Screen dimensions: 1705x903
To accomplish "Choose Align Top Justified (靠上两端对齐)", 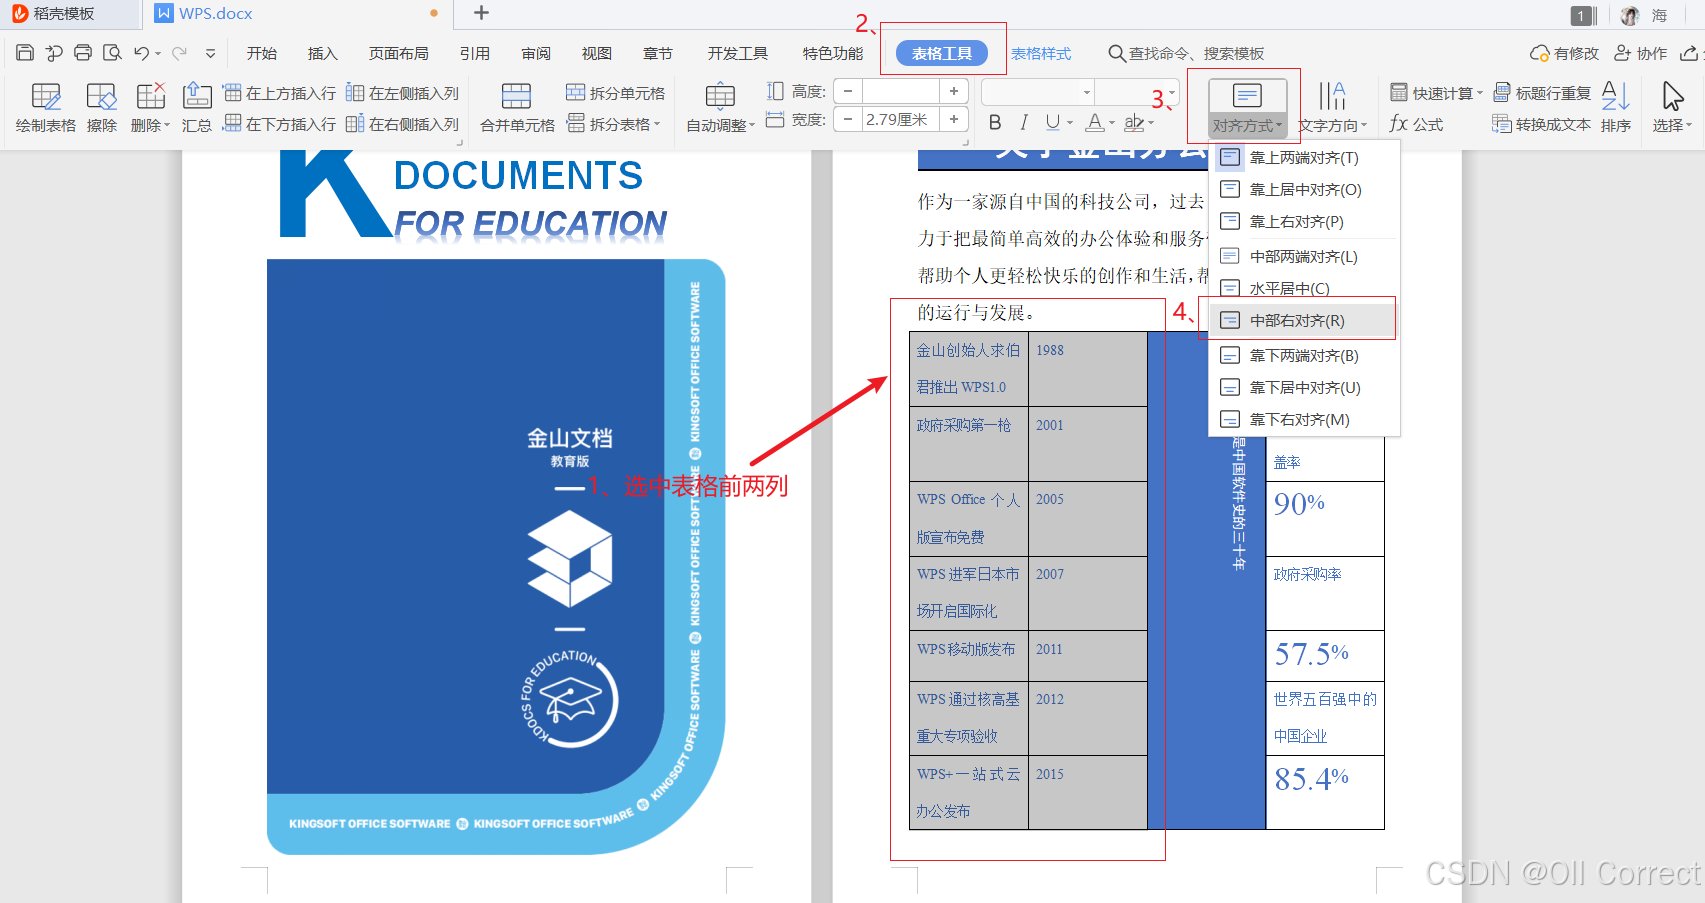I will pyautogui.click(x=1304, y=157).
